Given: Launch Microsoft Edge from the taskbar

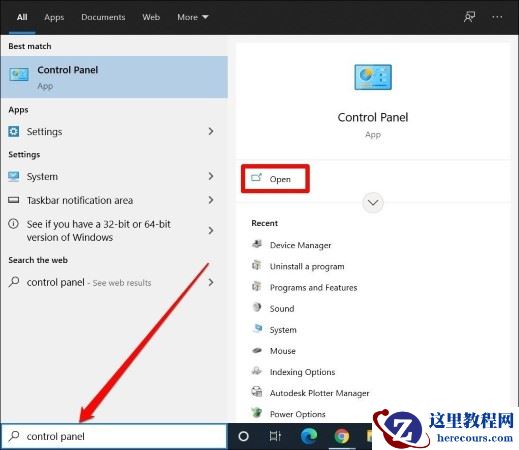Looking at the screenshot, I should click(309, 436).
